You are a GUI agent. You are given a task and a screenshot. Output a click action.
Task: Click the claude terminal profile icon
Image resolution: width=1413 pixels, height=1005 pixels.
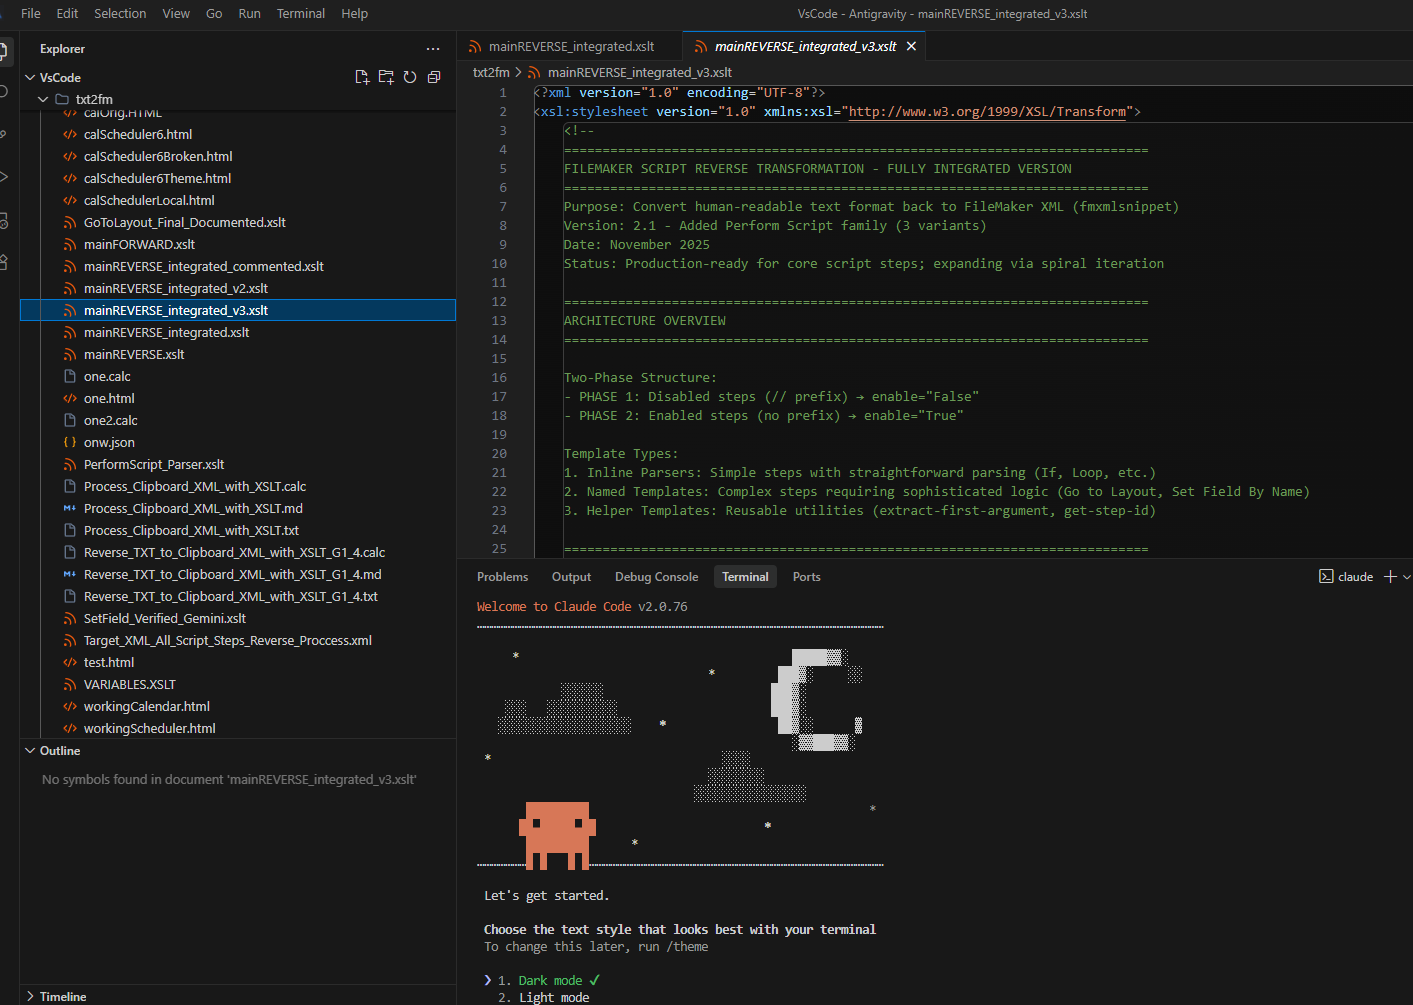pyautogui.click(x=1326, y=577)
